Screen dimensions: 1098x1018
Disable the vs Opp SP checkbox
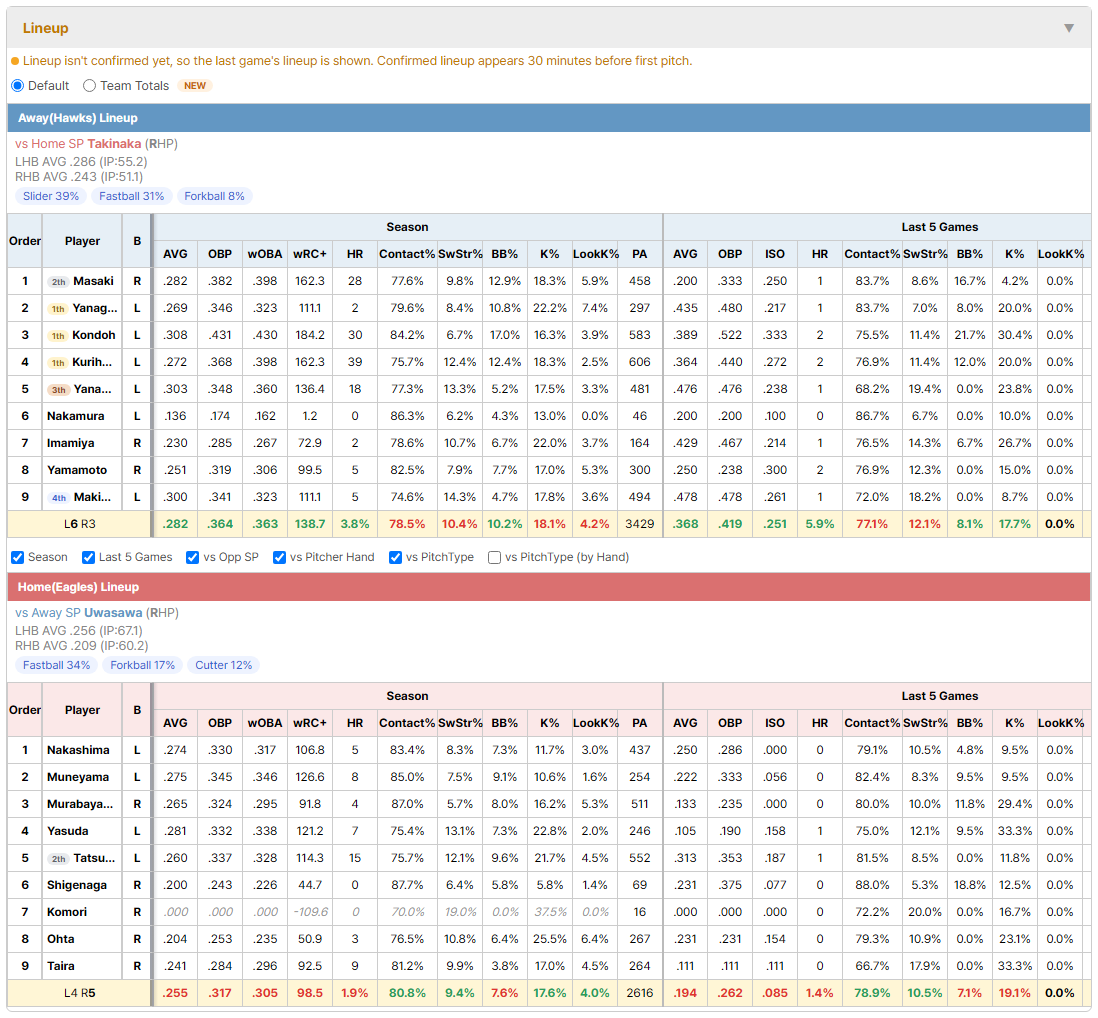(193, 557)
